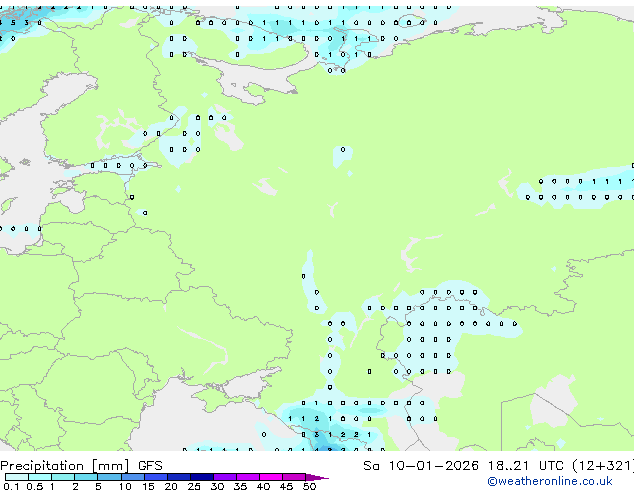Click the 40–45 mm magenta legend swatch
This screenshot has height=490, width=634.
(271, 477)
